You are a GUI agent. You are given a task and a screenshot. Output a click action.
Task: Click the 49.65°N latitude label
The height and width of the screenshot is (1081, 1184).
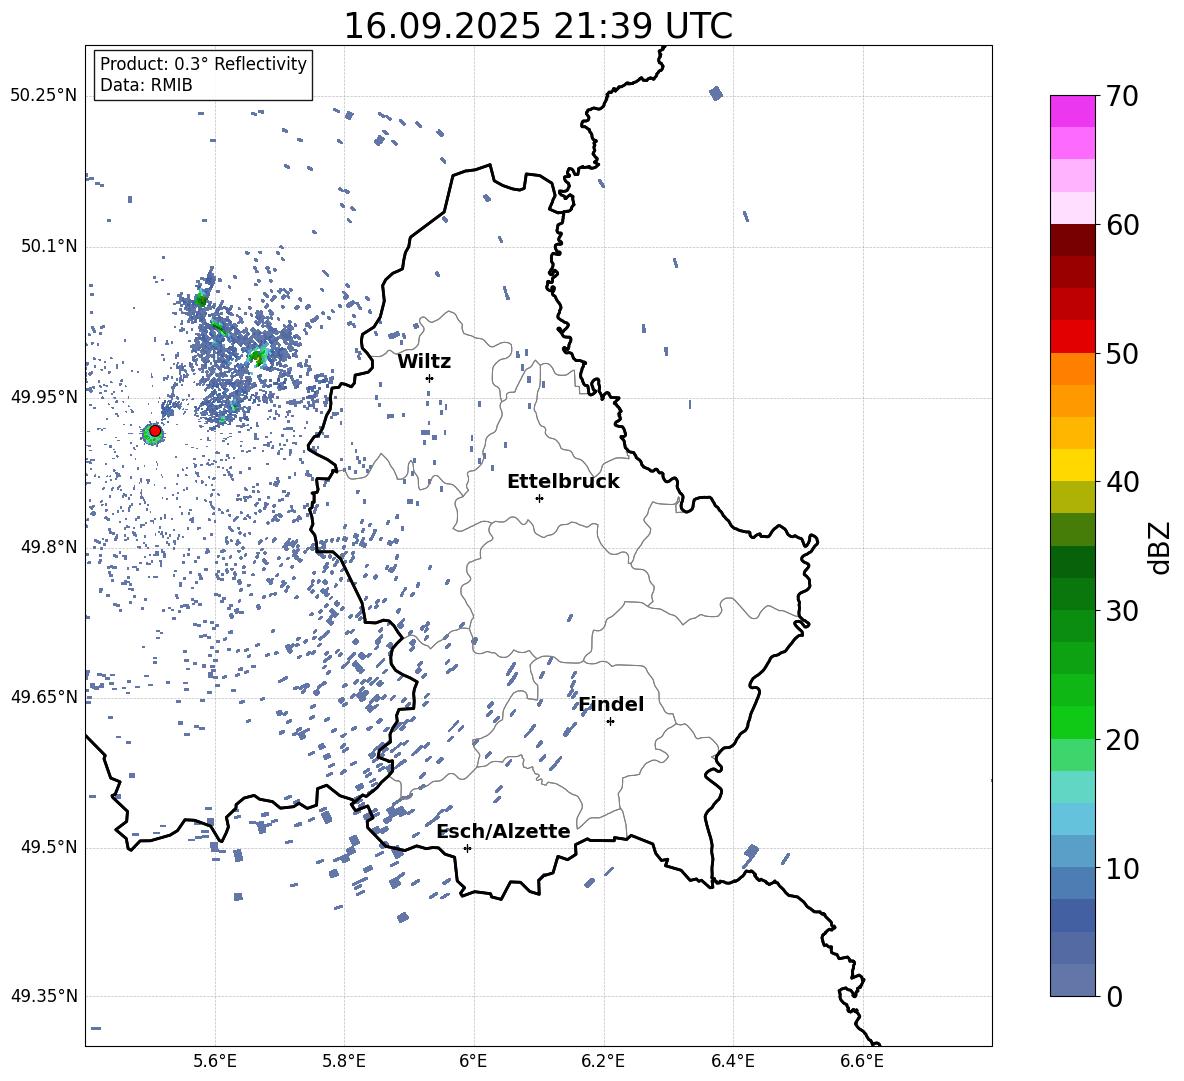coord(44,696)
